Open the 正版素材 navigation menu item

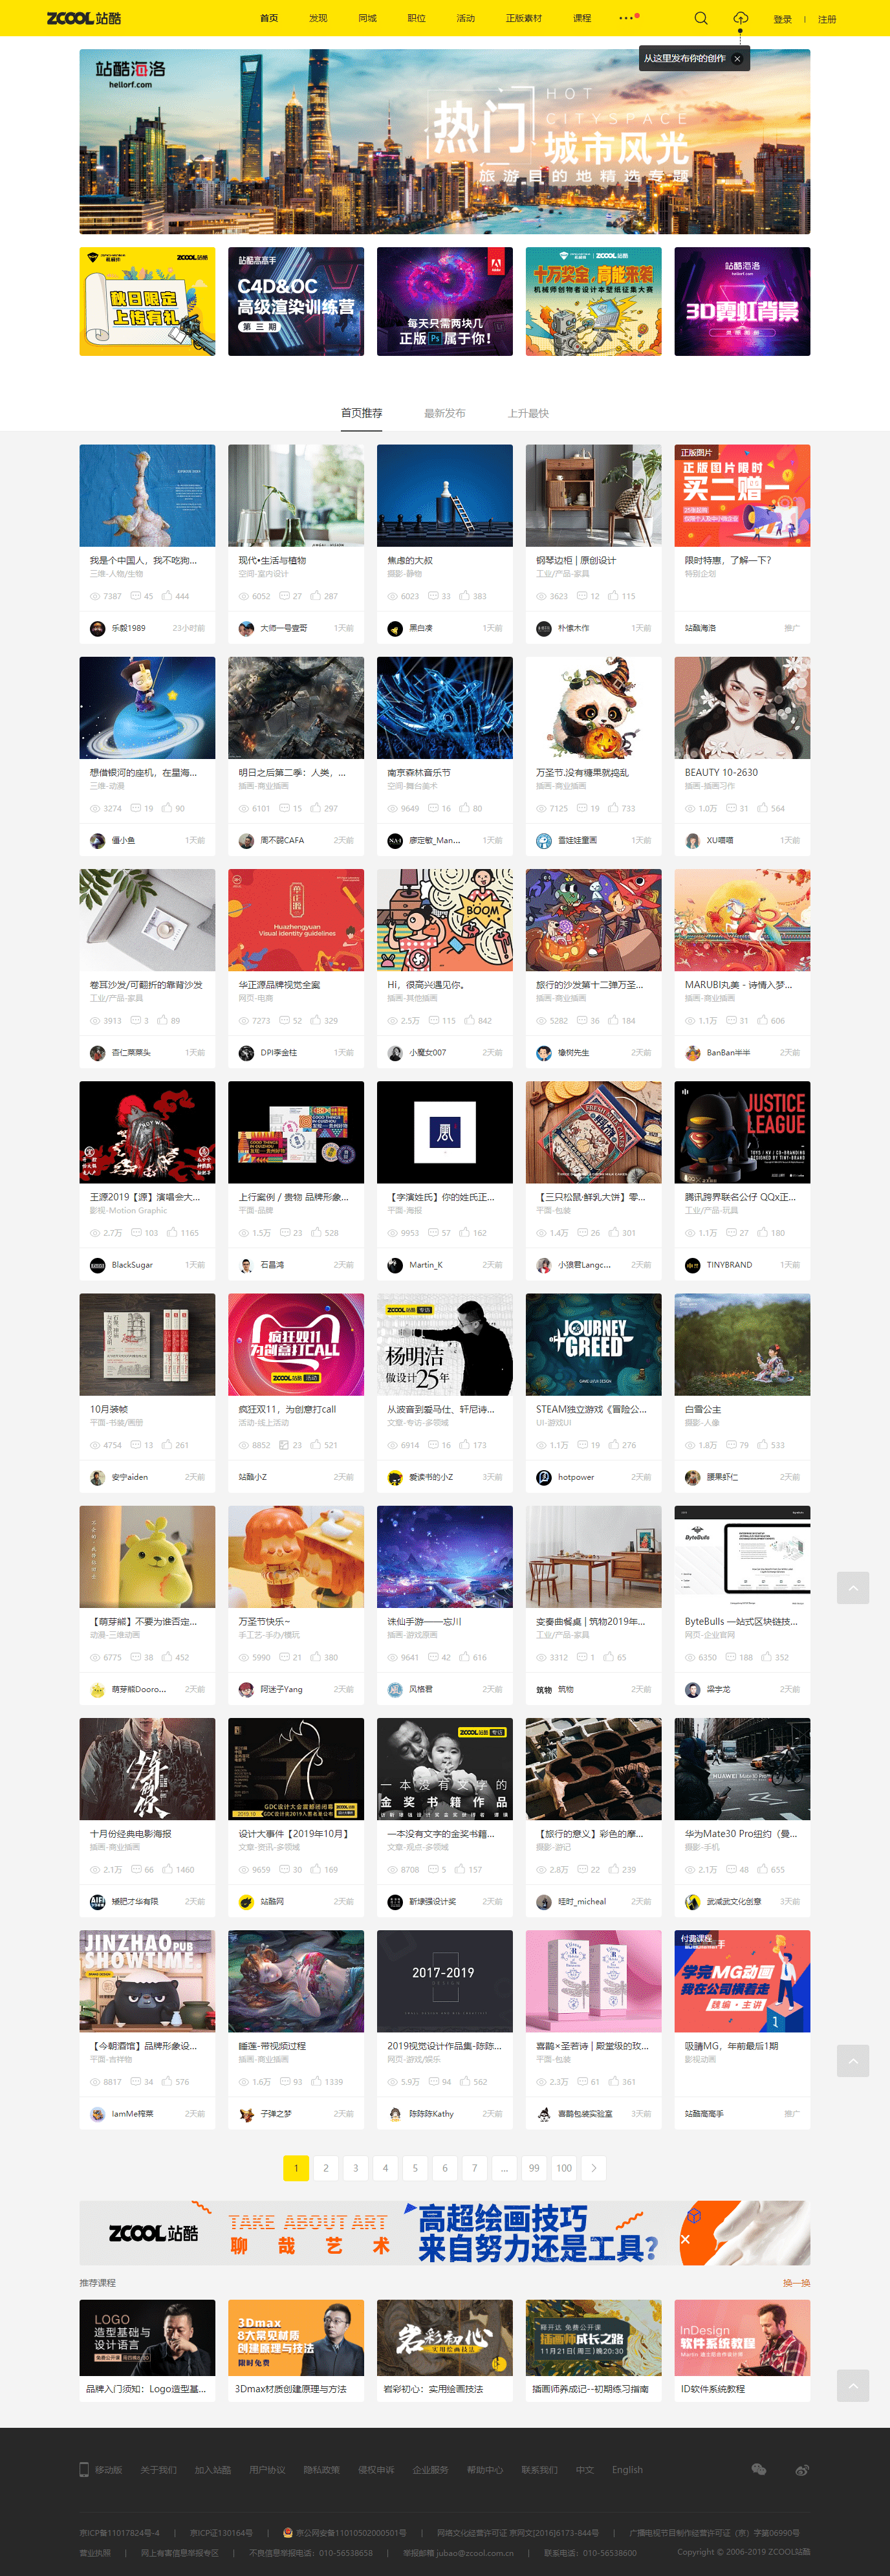tap(523, 18)
